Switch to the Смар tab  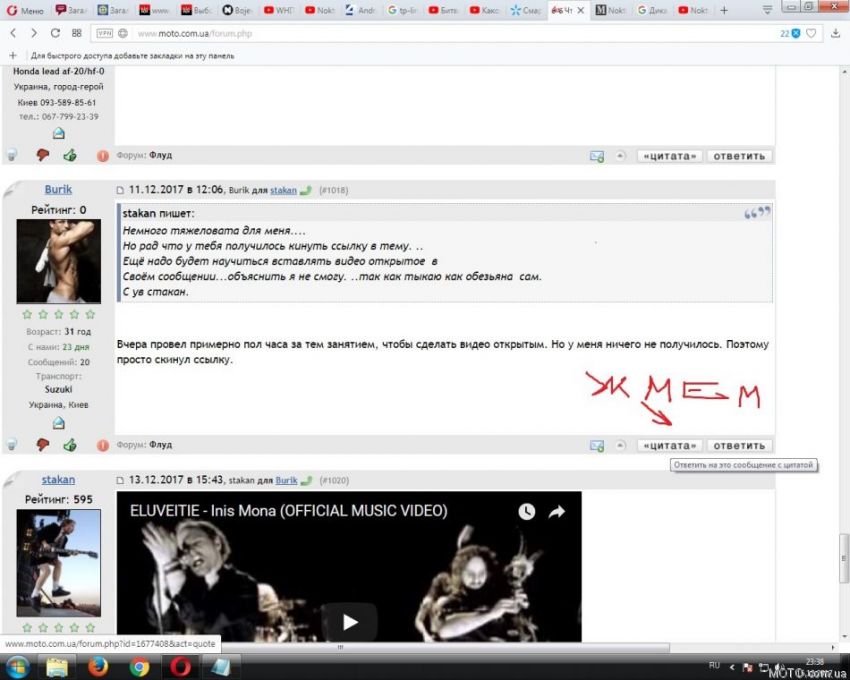coord(525,10)
